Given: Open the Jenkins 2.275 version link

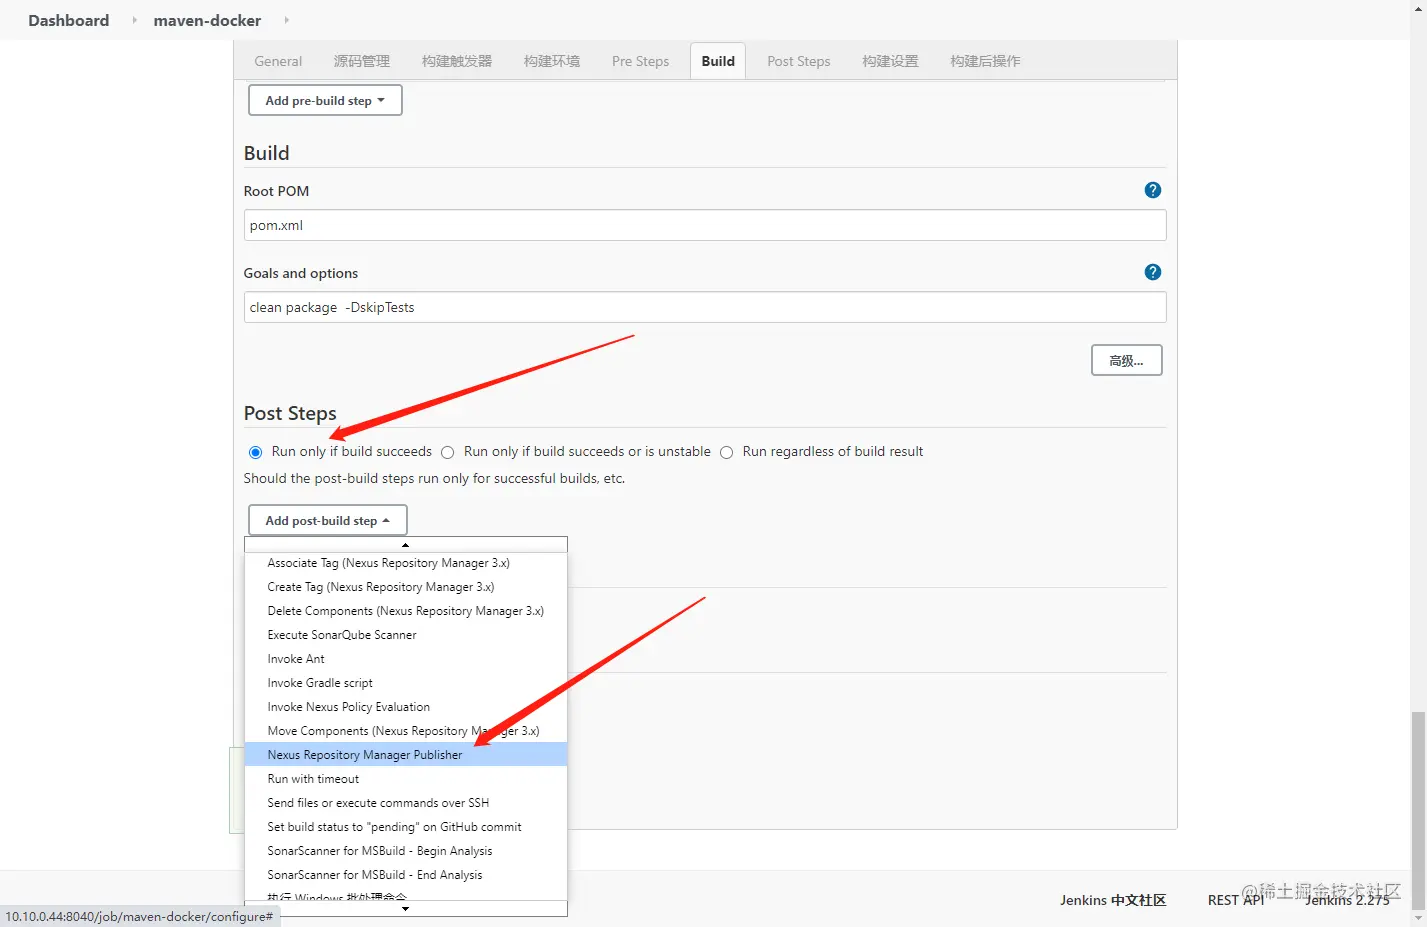Looking at the screenshot, I should coord(1347,900).
